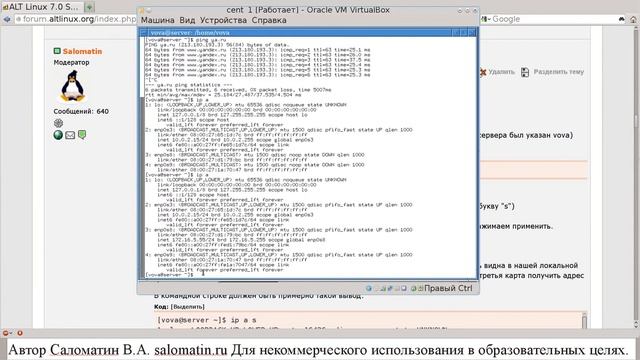The height and width of the screenshot is (360, 640).
Task: Click the split-topic page icon
Action: tap(525, 72)
